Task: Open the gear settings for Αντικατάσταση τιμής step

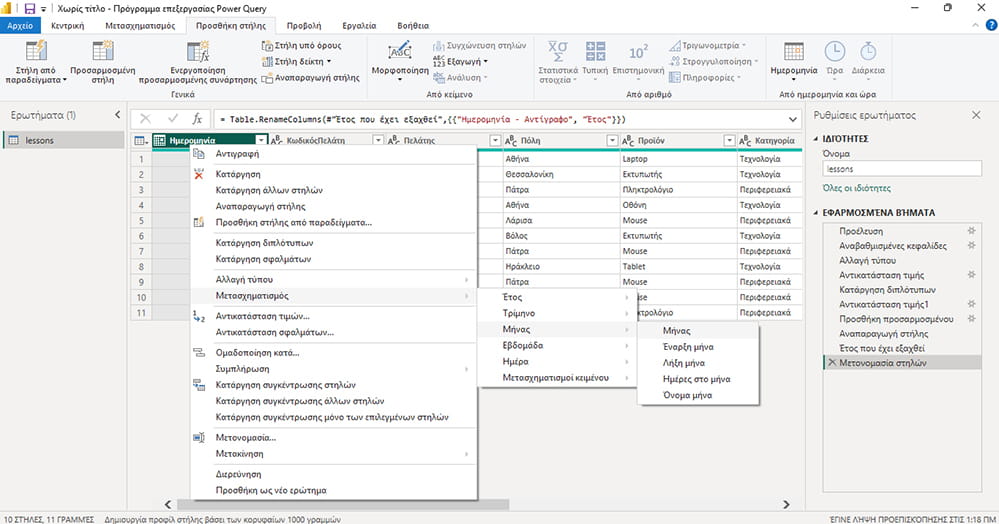Action: (972, 275)
